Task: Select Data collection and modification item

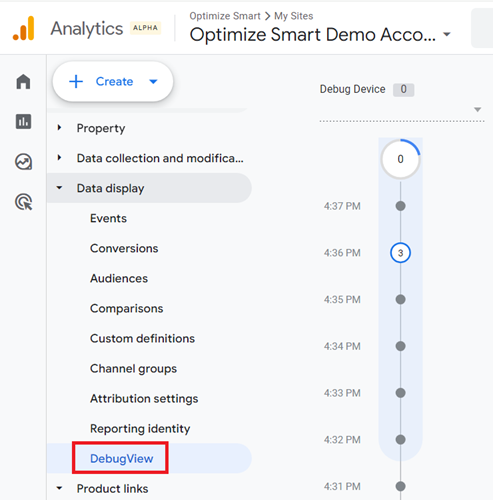Action: point(160,158)
